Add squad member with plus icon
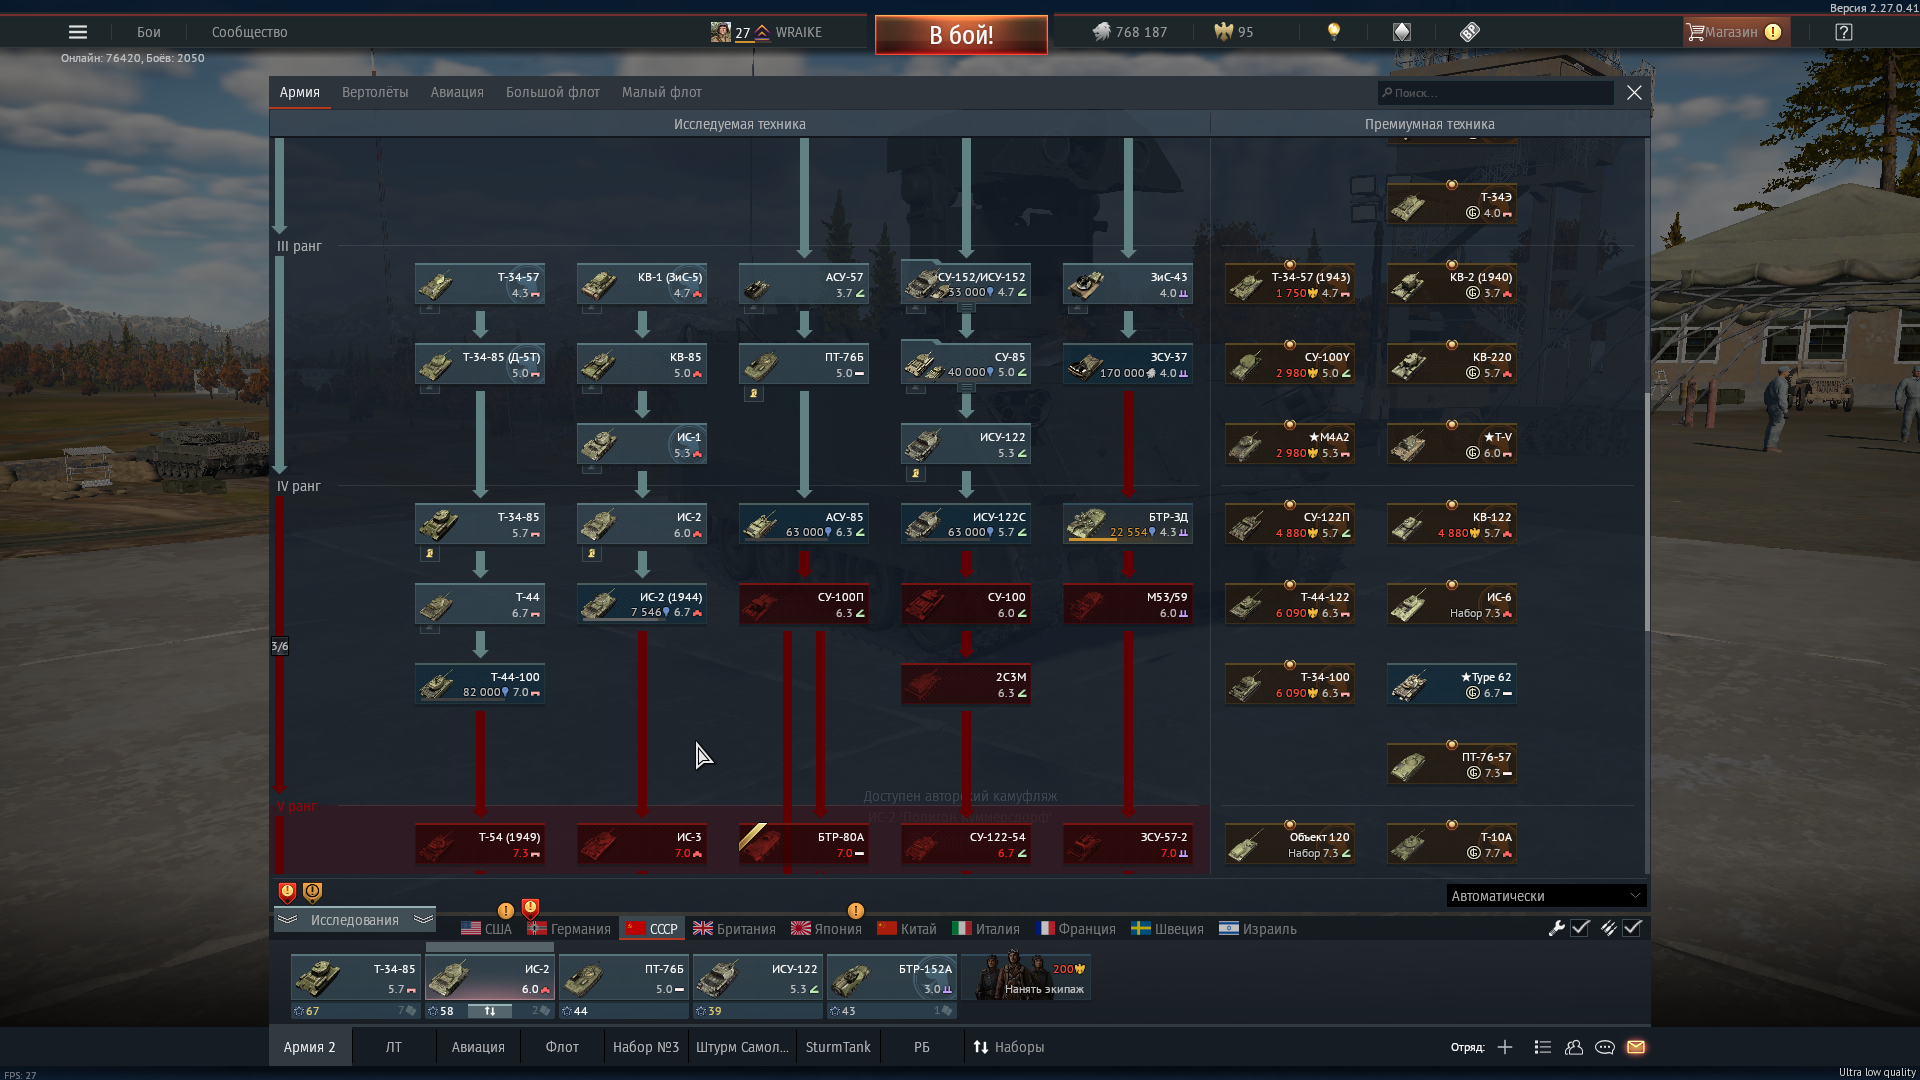 point(1505,1047)
